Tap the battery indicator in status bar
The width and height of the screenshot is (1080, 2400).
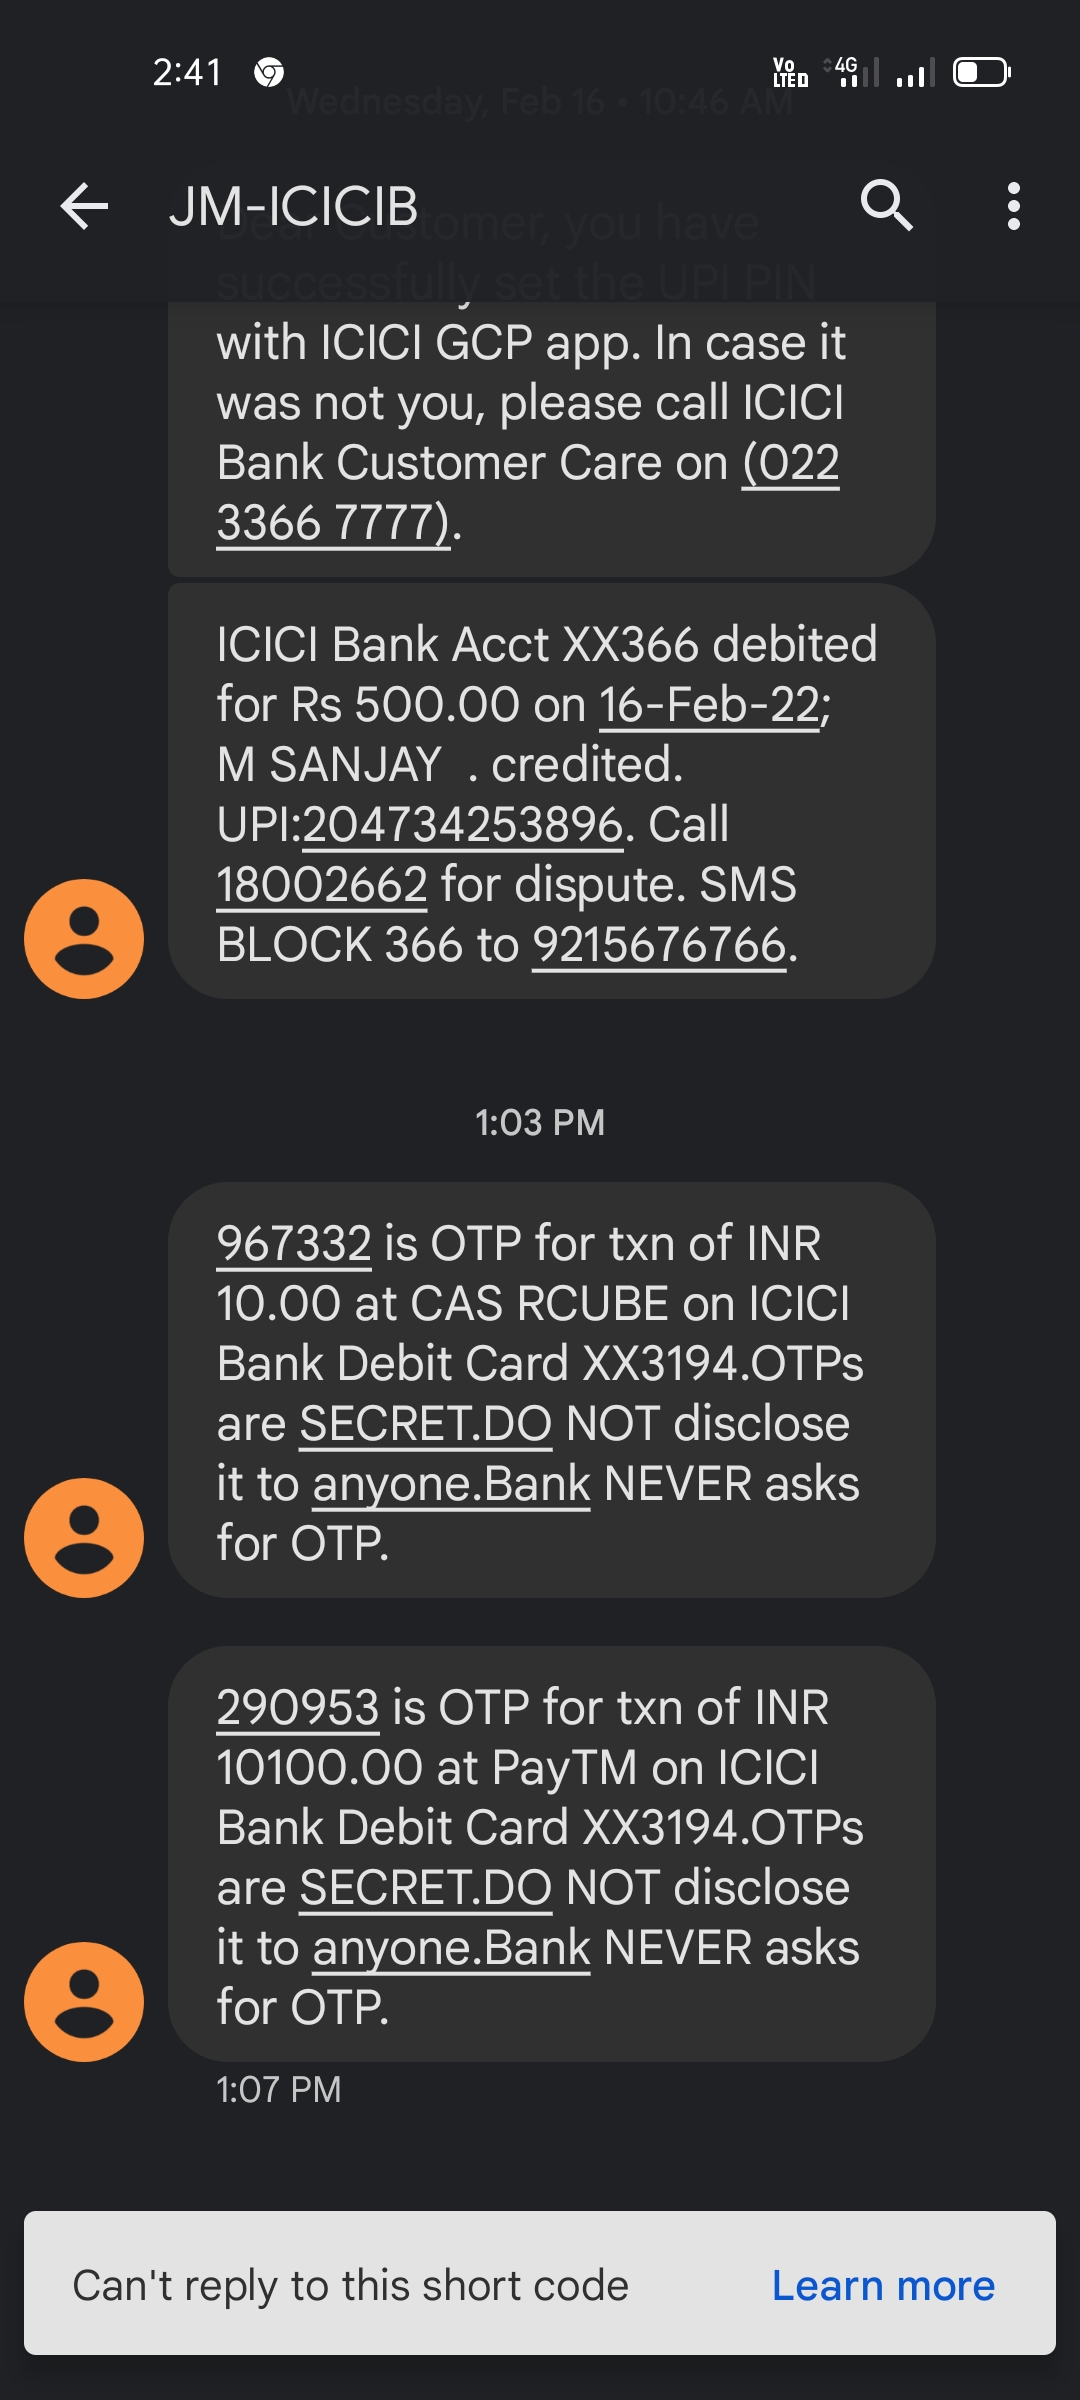981,72
